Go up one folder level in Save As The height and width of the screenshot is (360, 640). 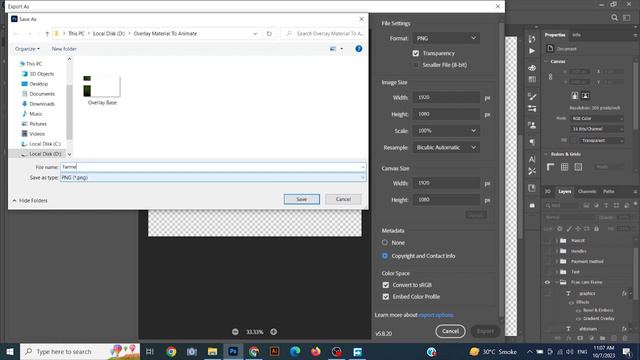click(x=47, y=34)
